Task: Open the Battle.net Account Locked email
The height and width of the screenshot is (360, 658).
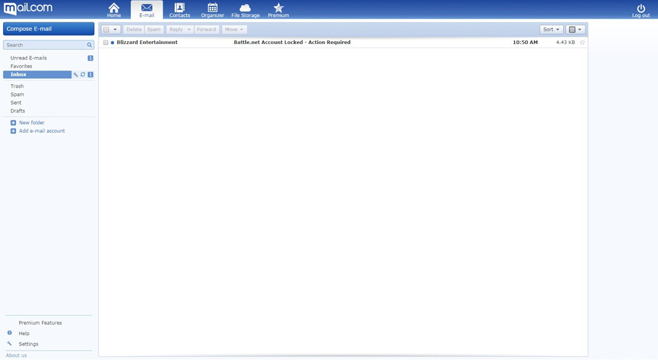Action: click(292, 42)
